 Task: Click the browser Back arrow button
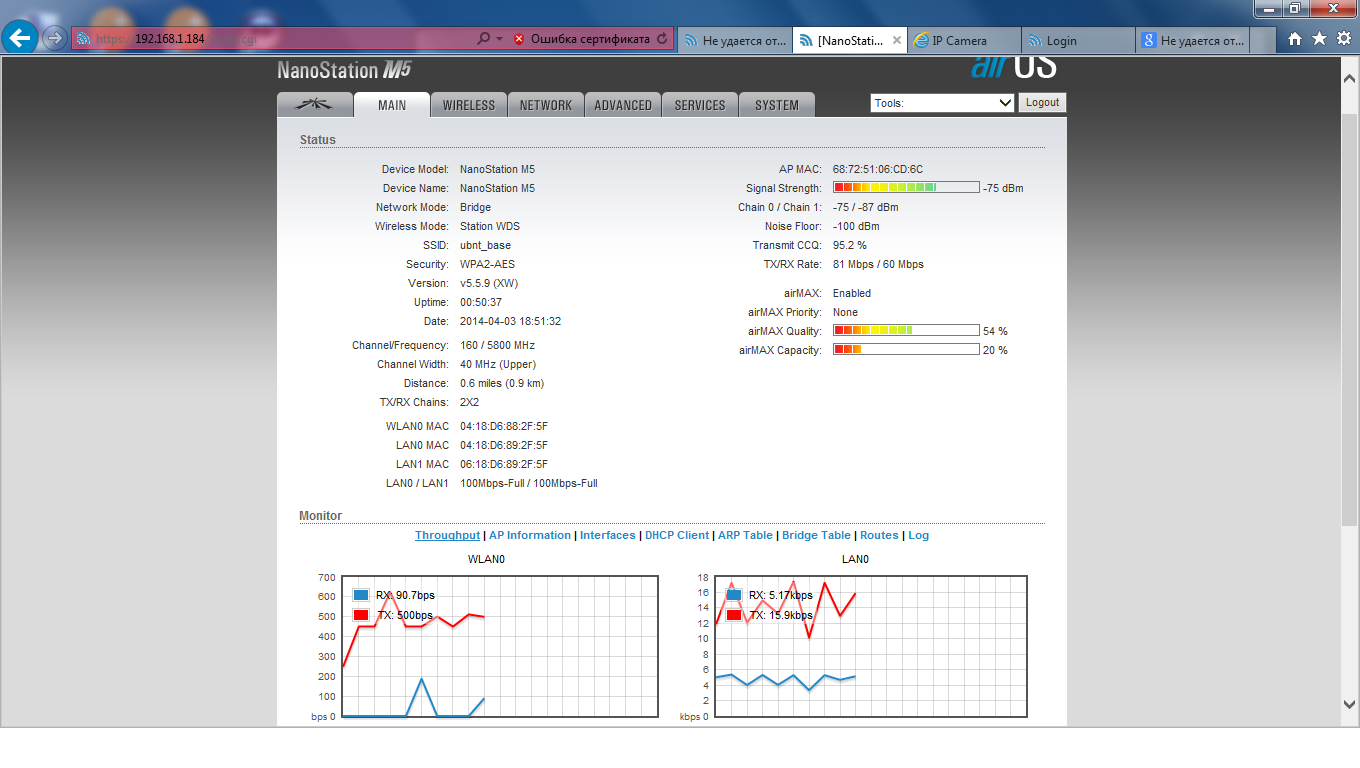20,39
